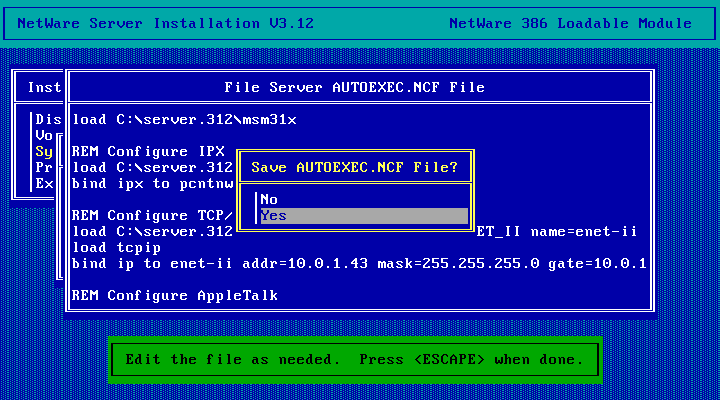The image size is (720, 400).
Task: Click the 'Dis' menu item behind the editor
Action: pyautogui.click(x=48, y=119)
